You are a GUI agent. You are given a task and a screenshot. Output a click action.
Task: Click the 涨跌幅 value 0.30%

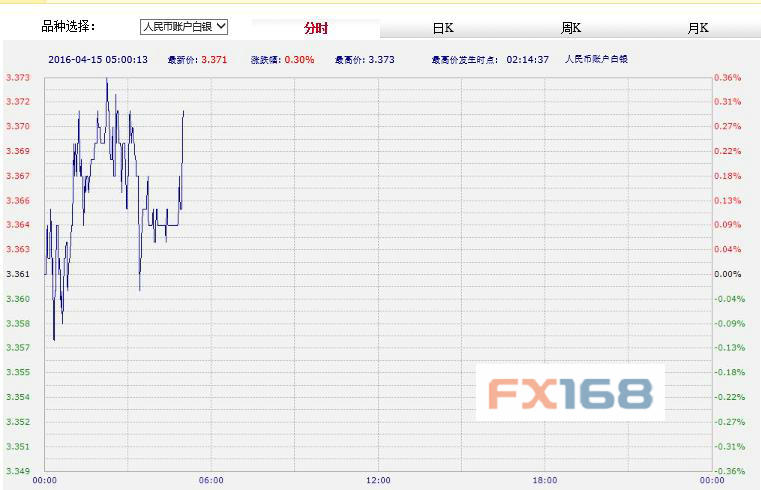(x=299, y=60)
